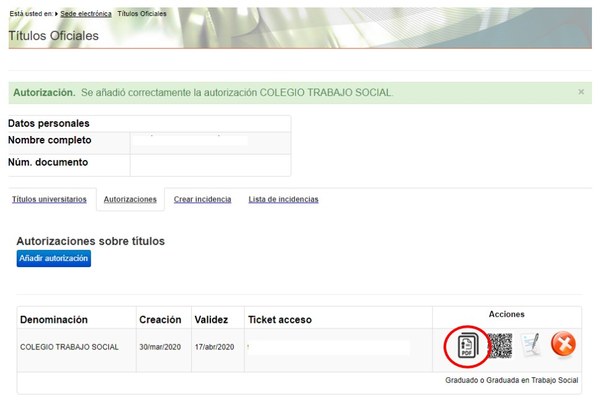Delete authorization with the red X icon
The height and width of the screenshot is (405, 600).
[563, 346]
